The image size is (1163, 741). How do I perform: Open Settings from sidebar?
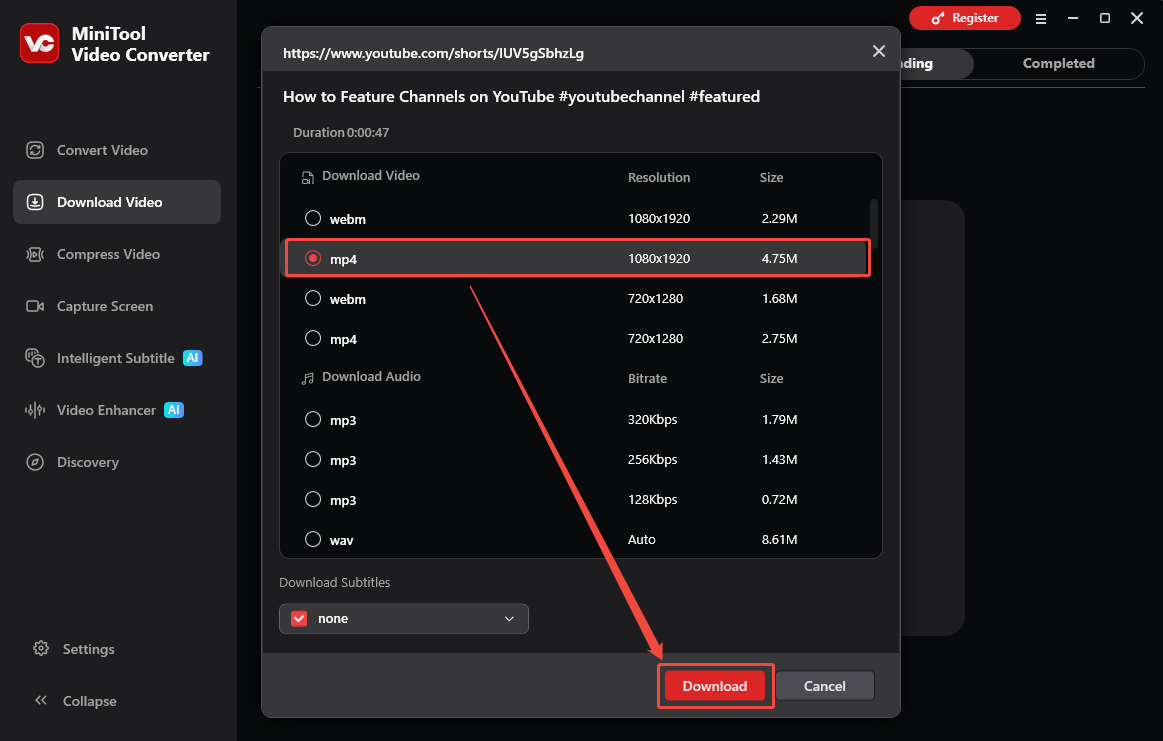pyautogui.click(x=88, y=649)
